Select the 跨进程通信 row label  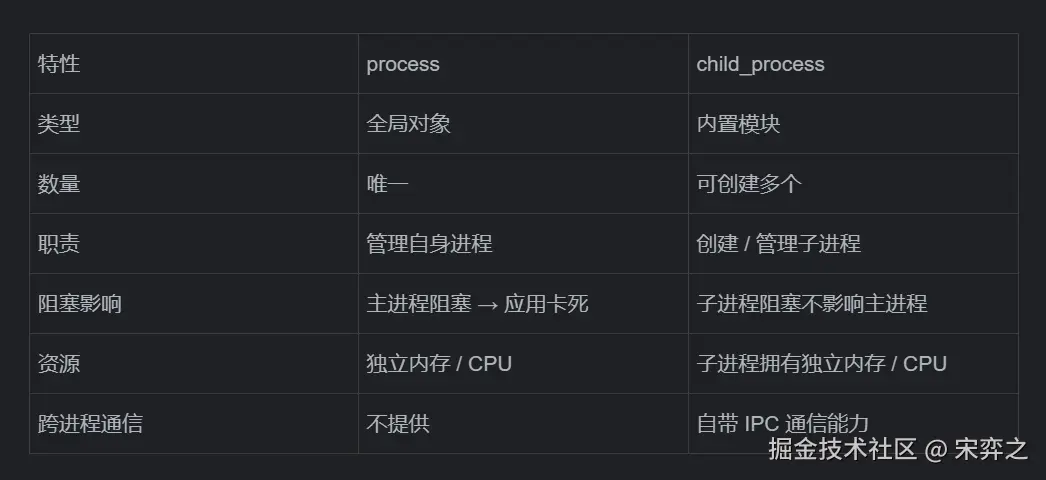(x=90, y=424)
